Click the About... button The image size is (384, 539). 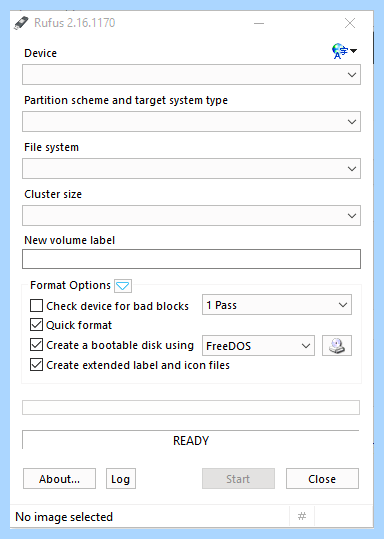[x=59, y=478]
